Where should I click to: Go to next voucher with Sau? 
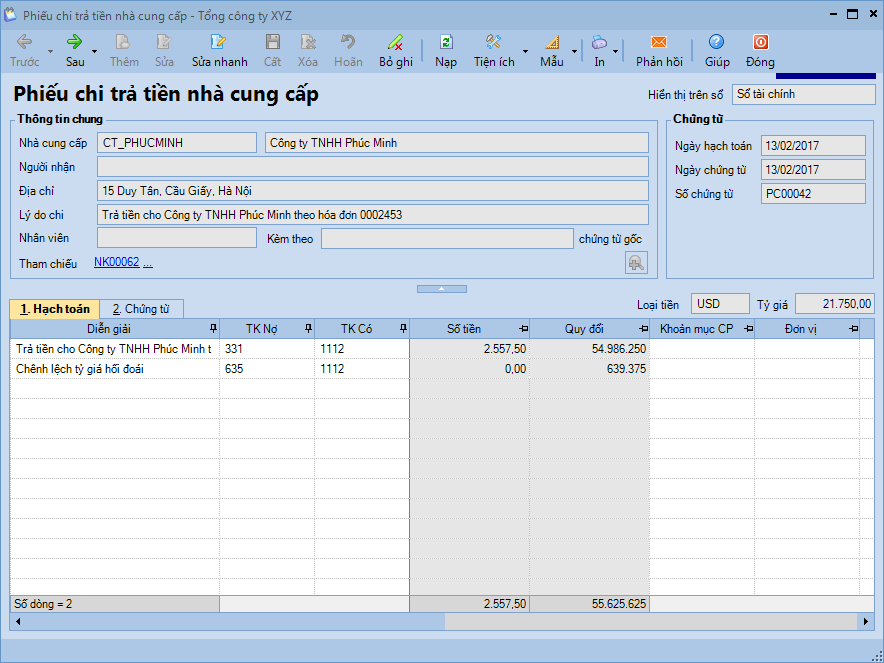[x=75, y=51]
